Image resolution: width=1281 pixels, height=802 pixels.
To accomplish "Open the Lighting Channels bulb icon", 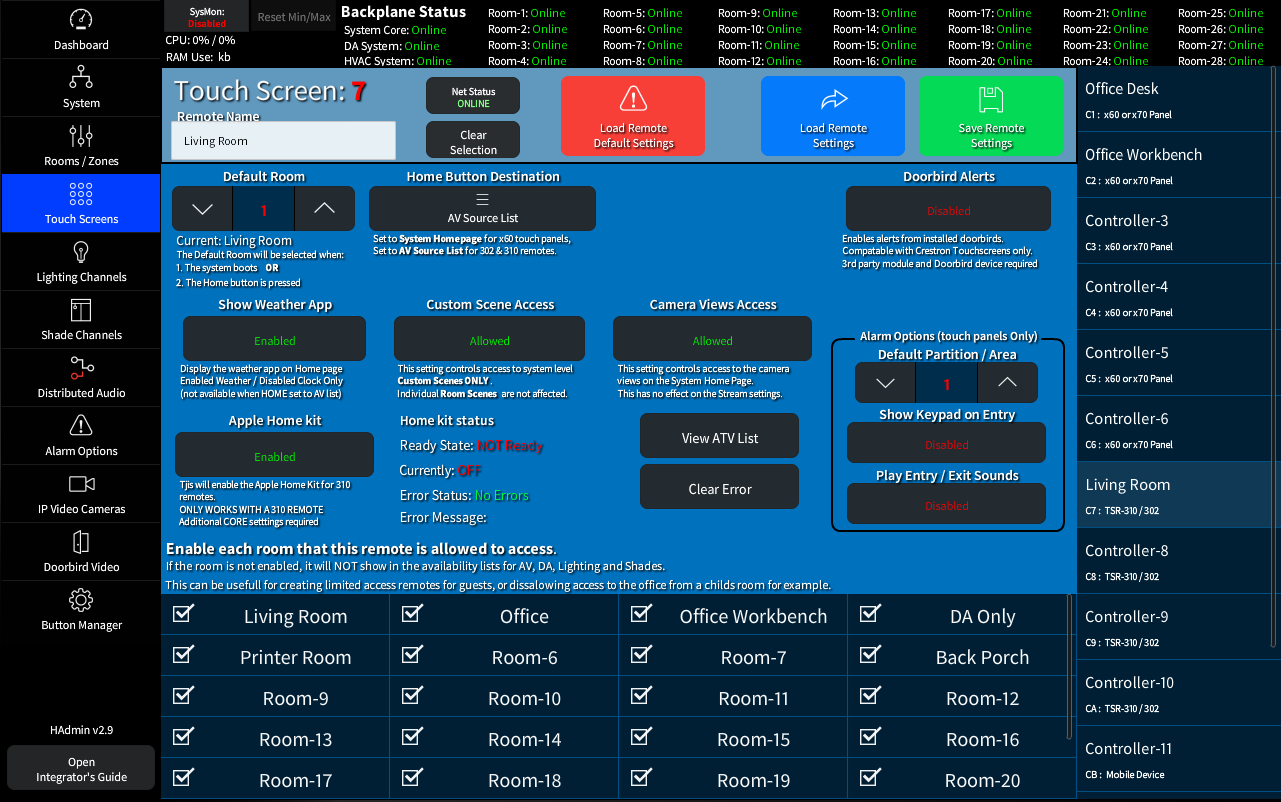I will (81, 251).
